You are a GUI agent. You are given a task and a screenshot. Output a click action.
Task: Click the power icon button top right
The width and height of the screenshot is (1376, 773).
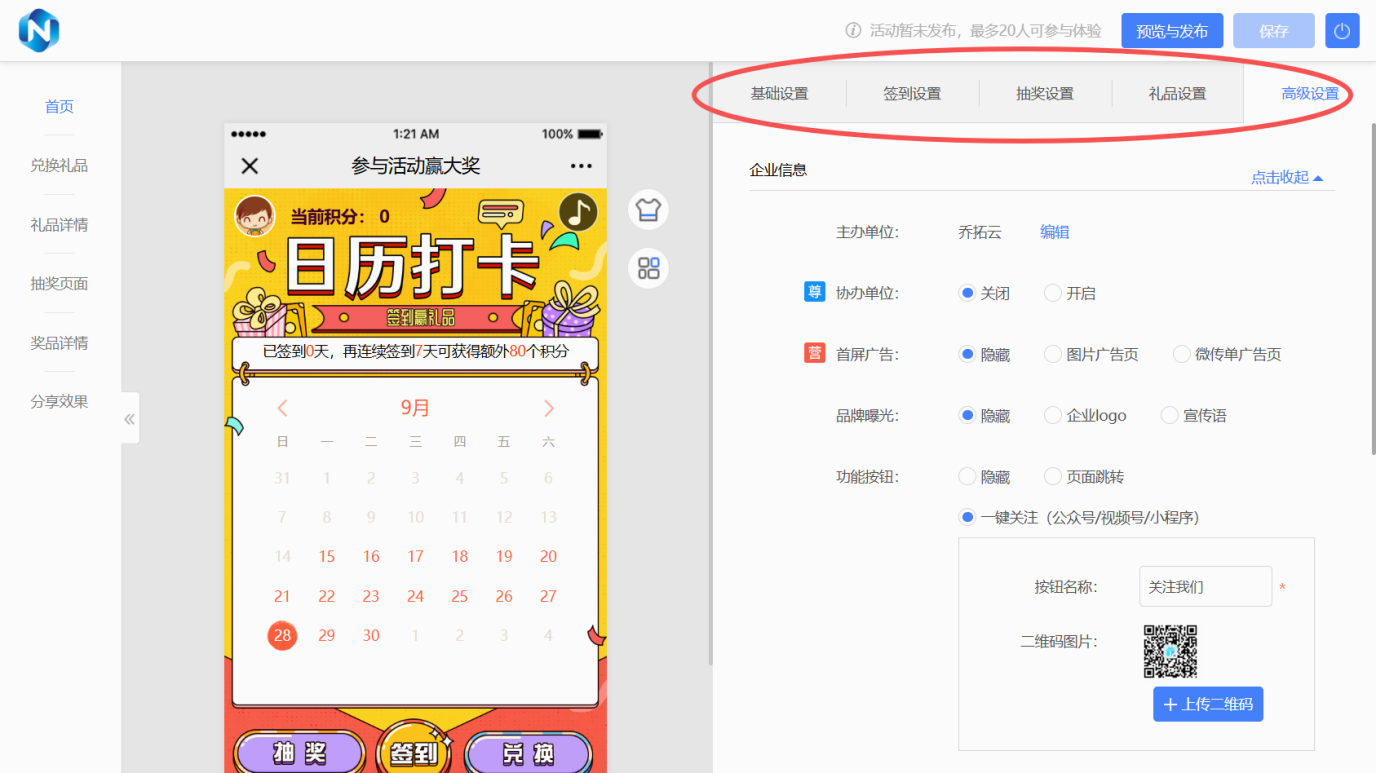tap(1342, 31)
